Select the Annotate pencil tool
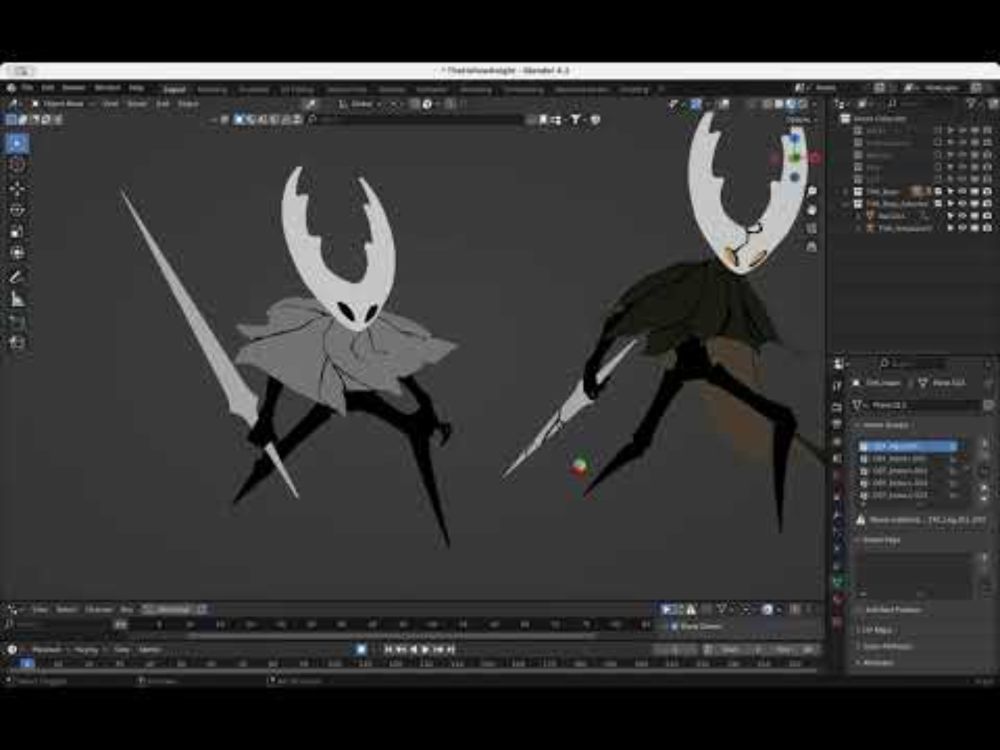 (x=17, y=277)
